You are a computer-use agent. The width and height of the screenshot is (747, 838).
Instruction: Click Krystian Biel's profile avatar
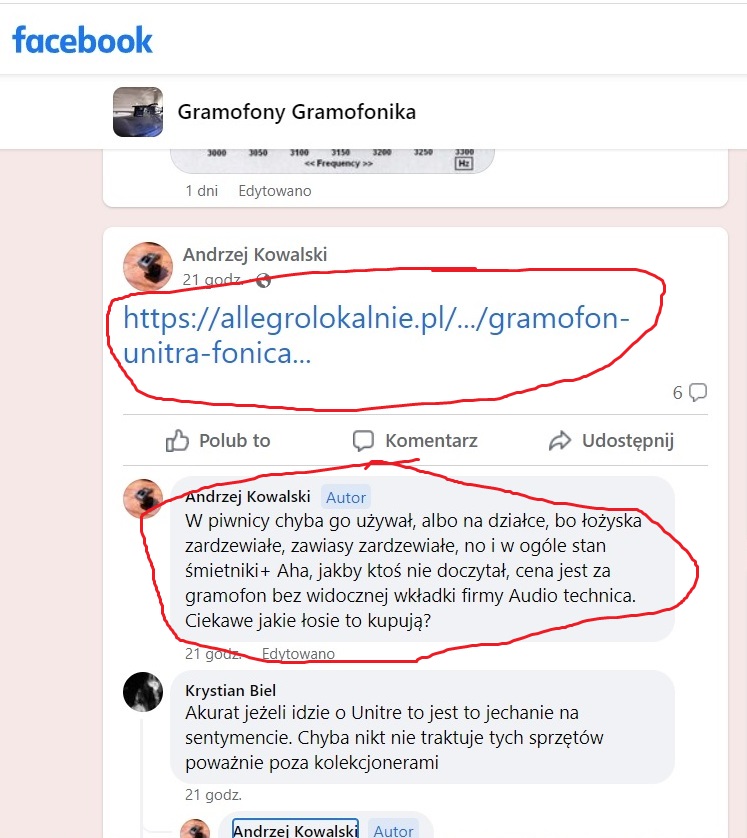pos(143,691)
